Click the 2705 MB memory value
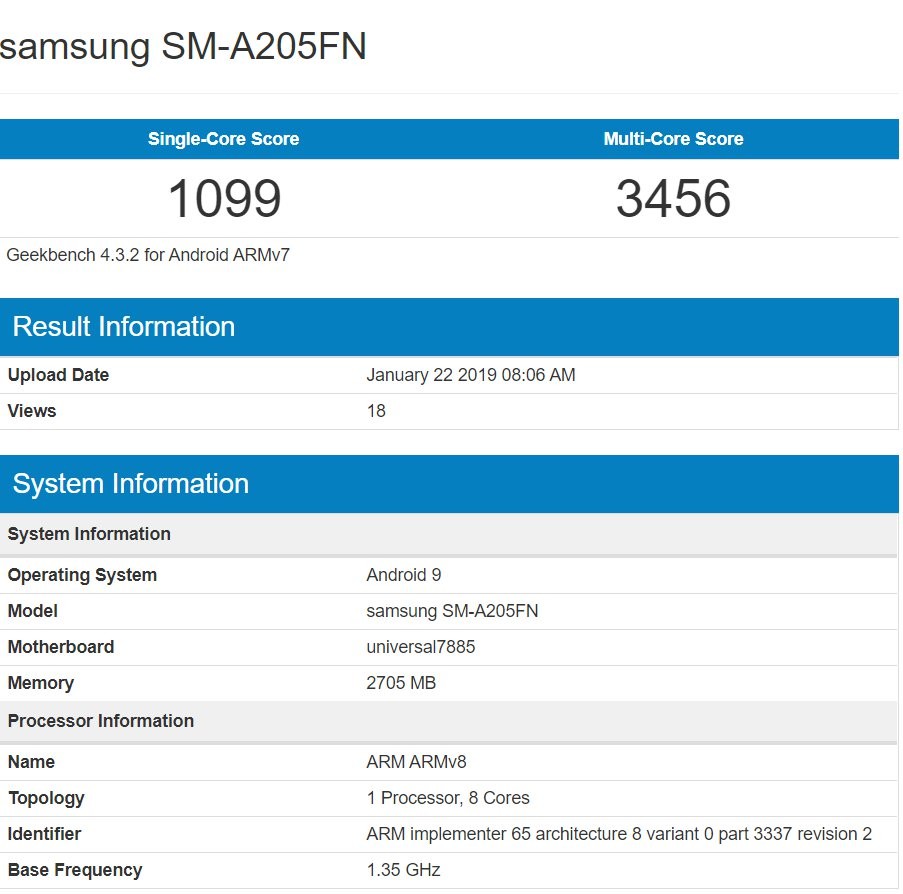 401,683
